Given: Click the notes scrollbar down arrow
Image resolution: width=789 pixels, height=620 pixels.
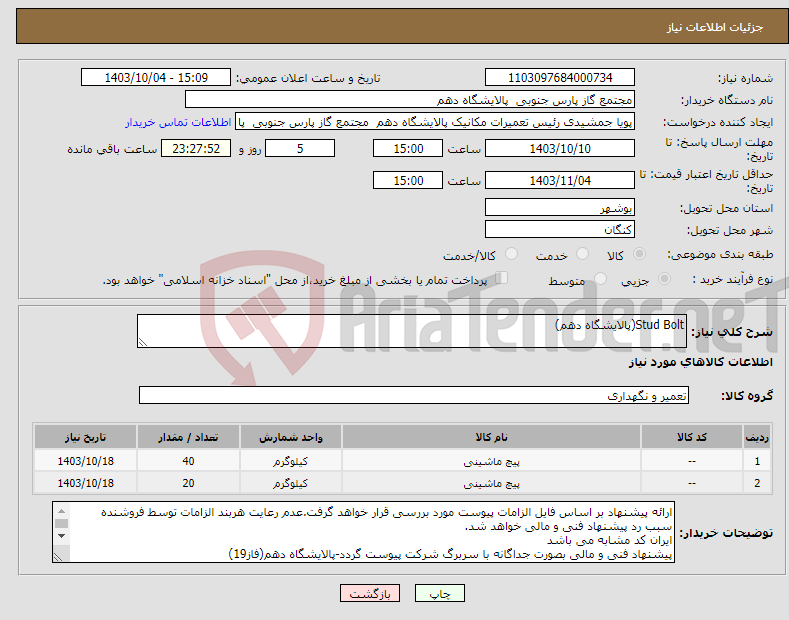Looking at the screenshot, I should [x=61, y=536].
